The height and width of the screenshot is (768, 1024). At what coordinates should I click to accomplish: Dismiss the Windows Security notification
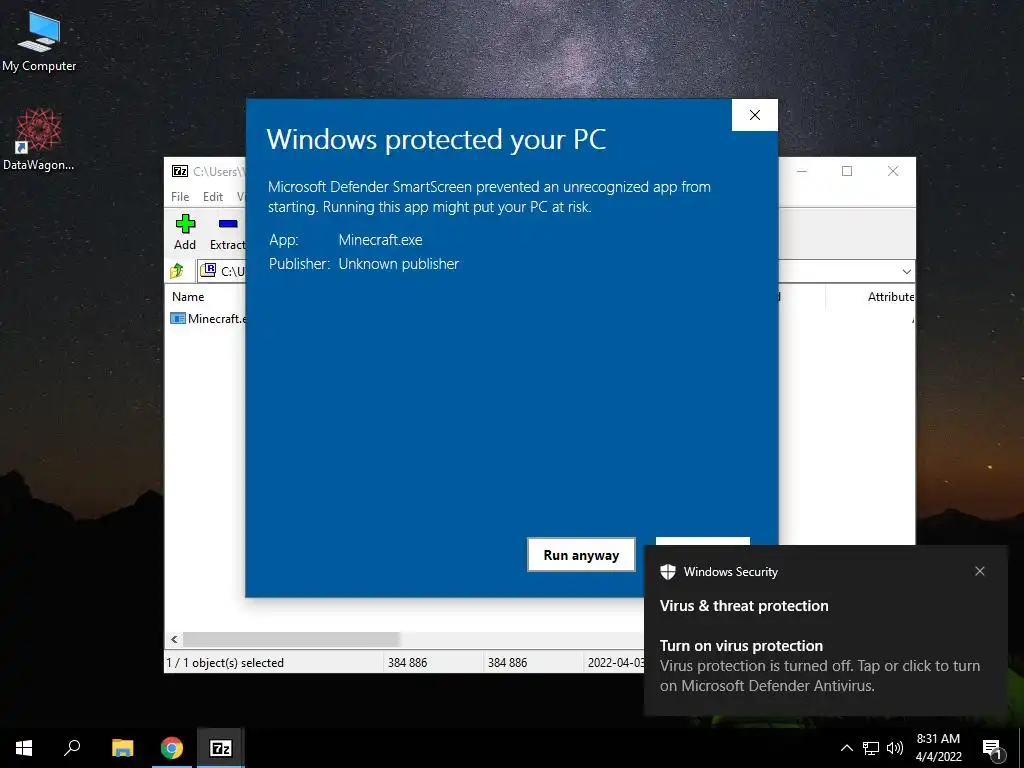coord(979,571)
